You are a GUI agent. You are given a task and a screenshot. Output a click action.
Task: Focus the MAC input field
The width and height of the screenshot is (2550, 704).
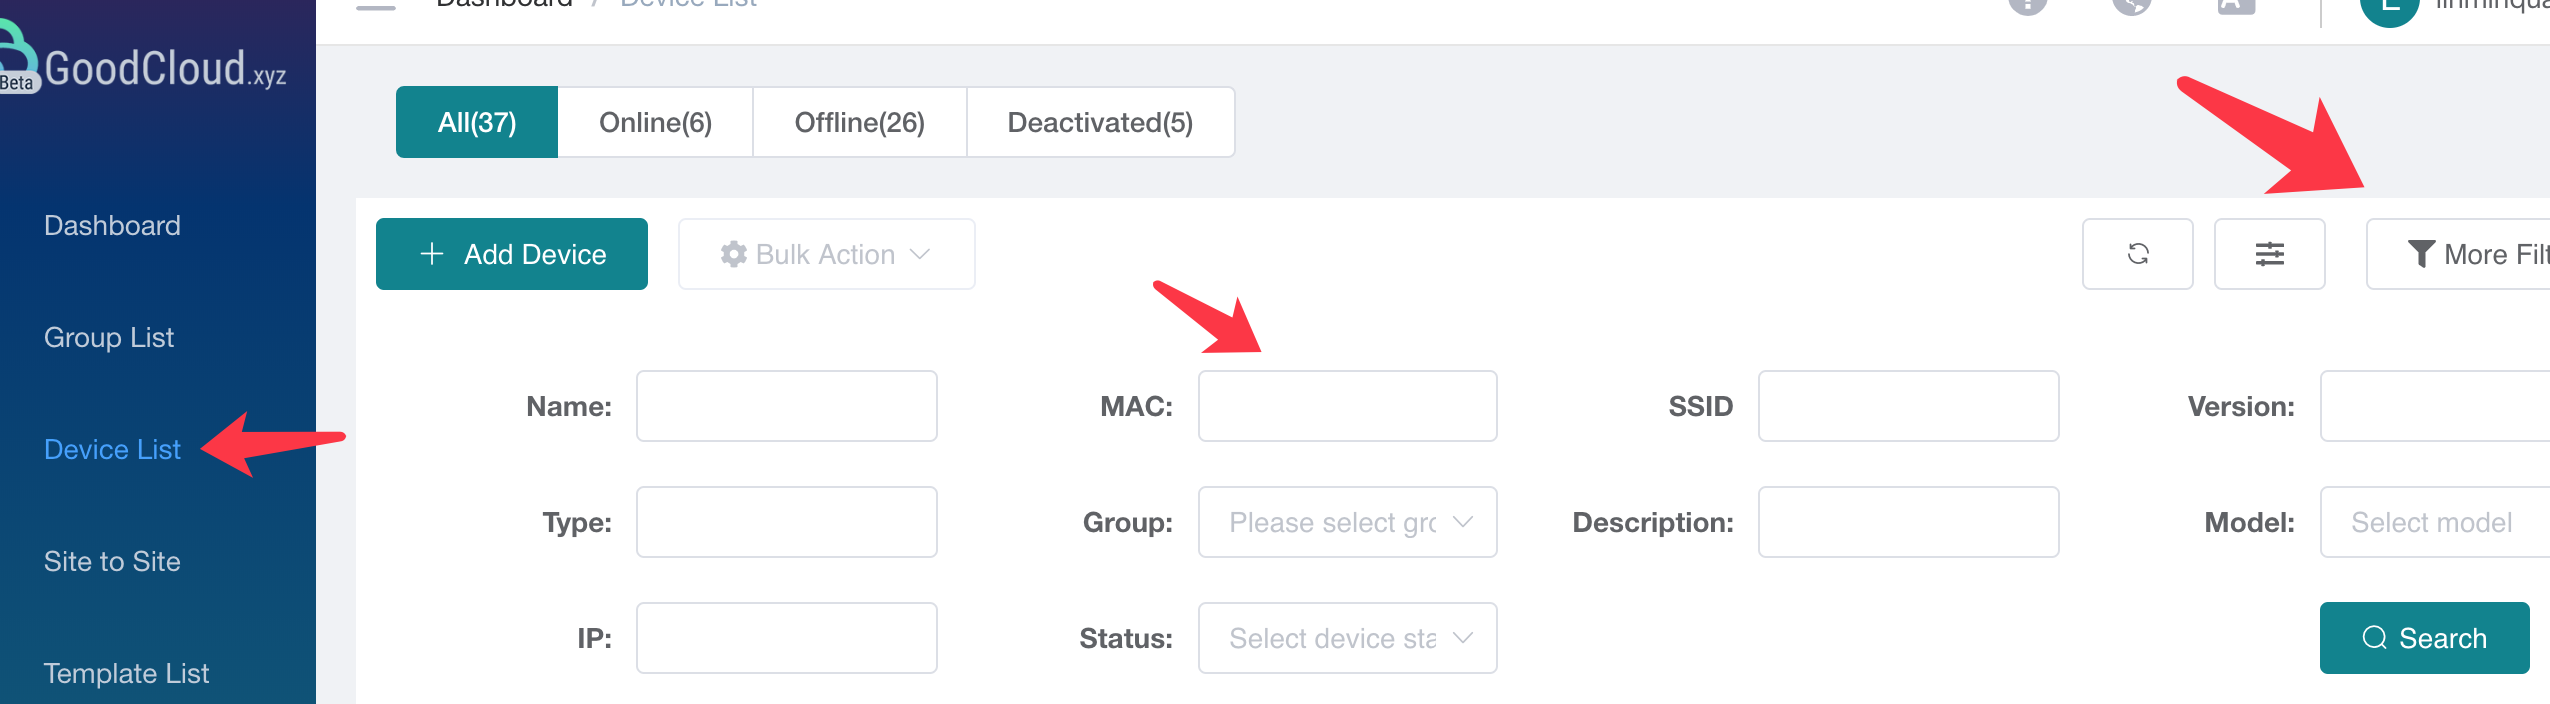(1347, 406)
